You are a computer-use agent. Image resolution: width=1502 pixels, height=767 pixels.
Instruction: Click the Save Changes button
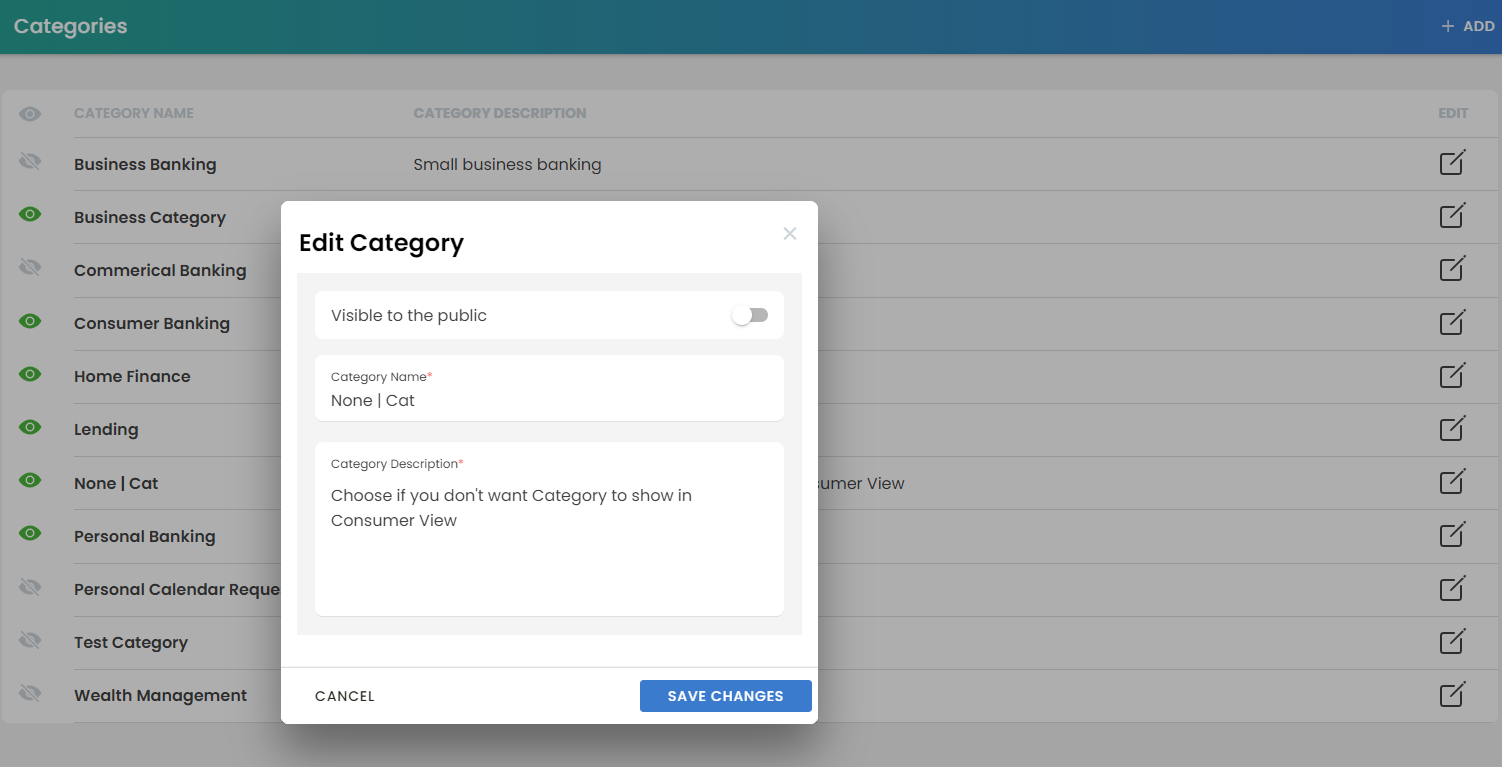(x=725, y=696)
